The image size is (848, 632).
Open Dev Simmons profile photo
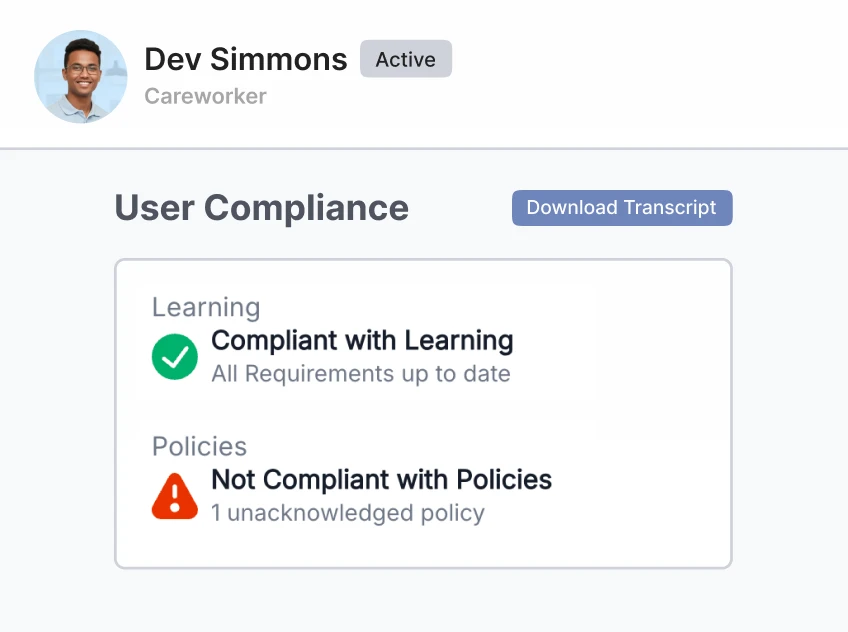point(81,76)
